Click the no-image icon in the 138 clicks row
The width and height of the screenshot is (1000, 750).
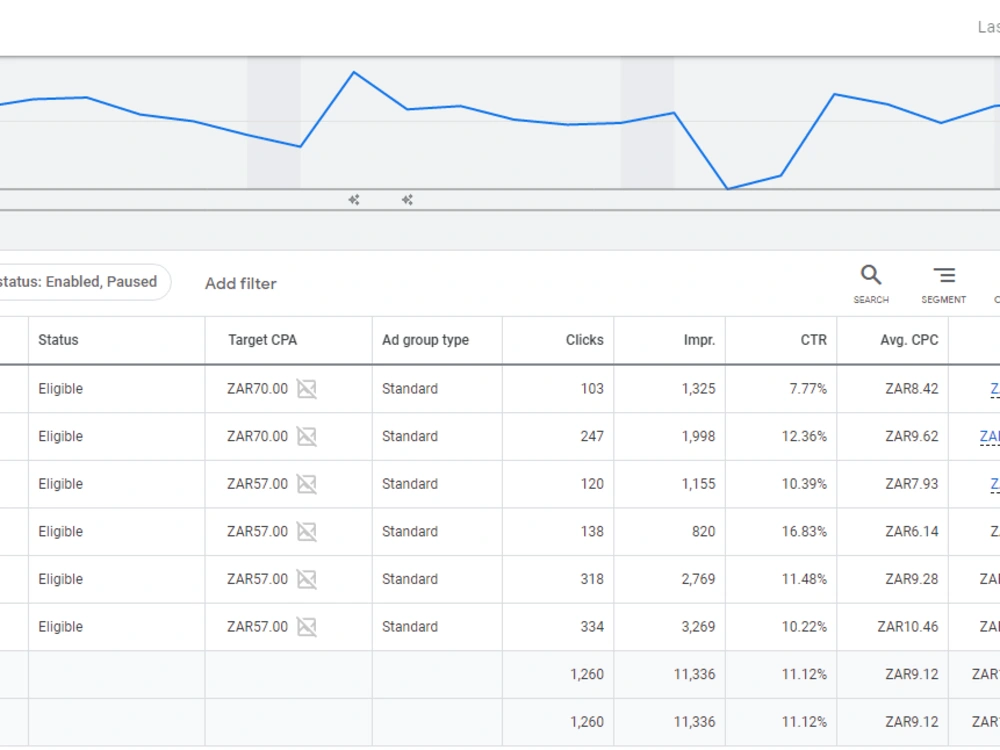307,531
